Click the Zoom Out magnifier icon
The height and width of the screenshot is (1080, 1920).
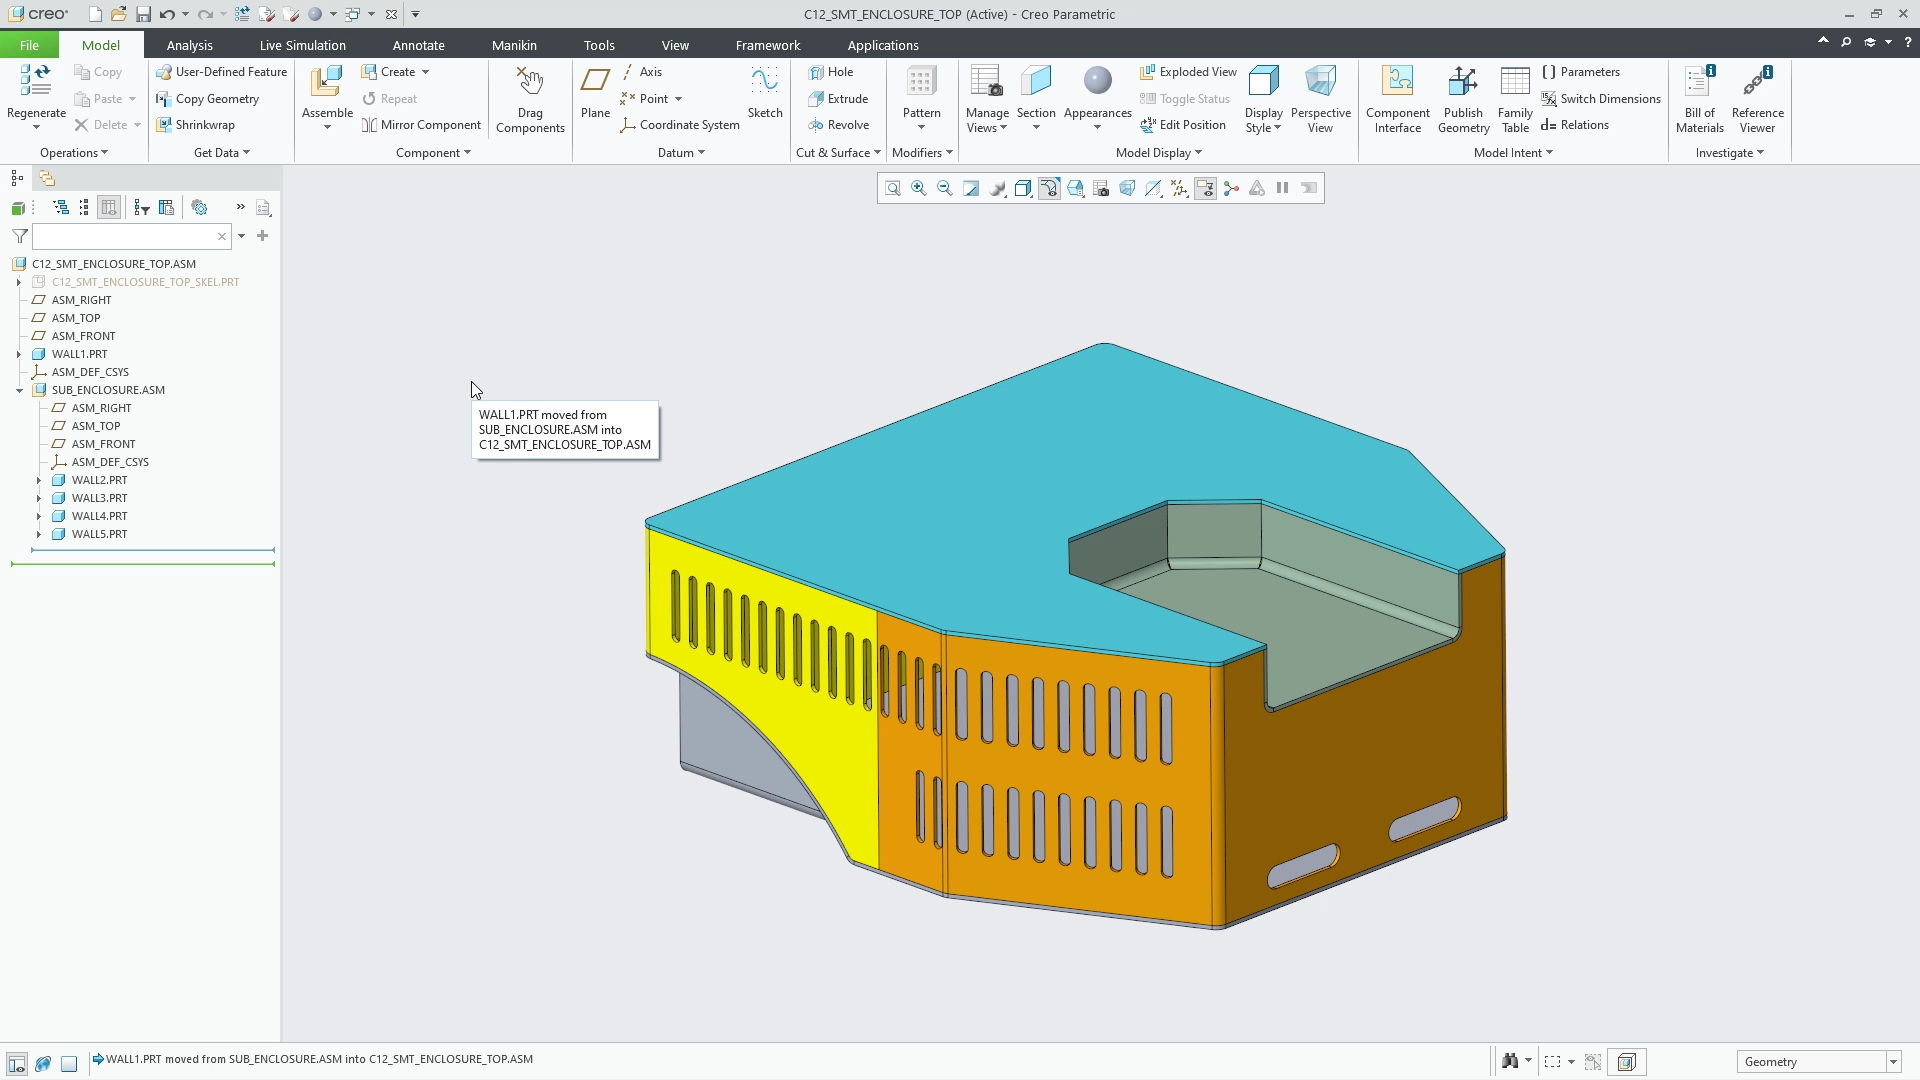[x=945, y=188]
